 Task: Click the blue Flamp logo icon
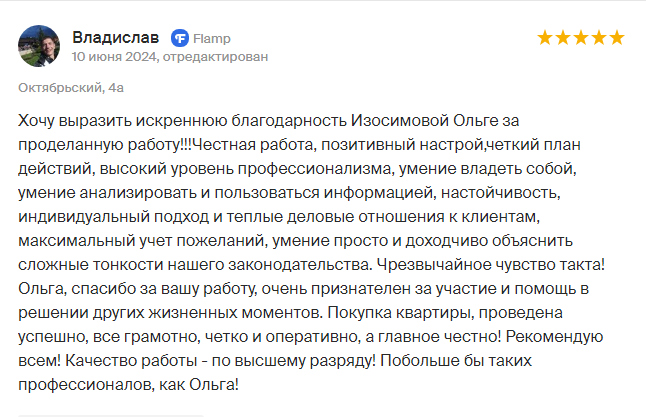pos(180,38)
